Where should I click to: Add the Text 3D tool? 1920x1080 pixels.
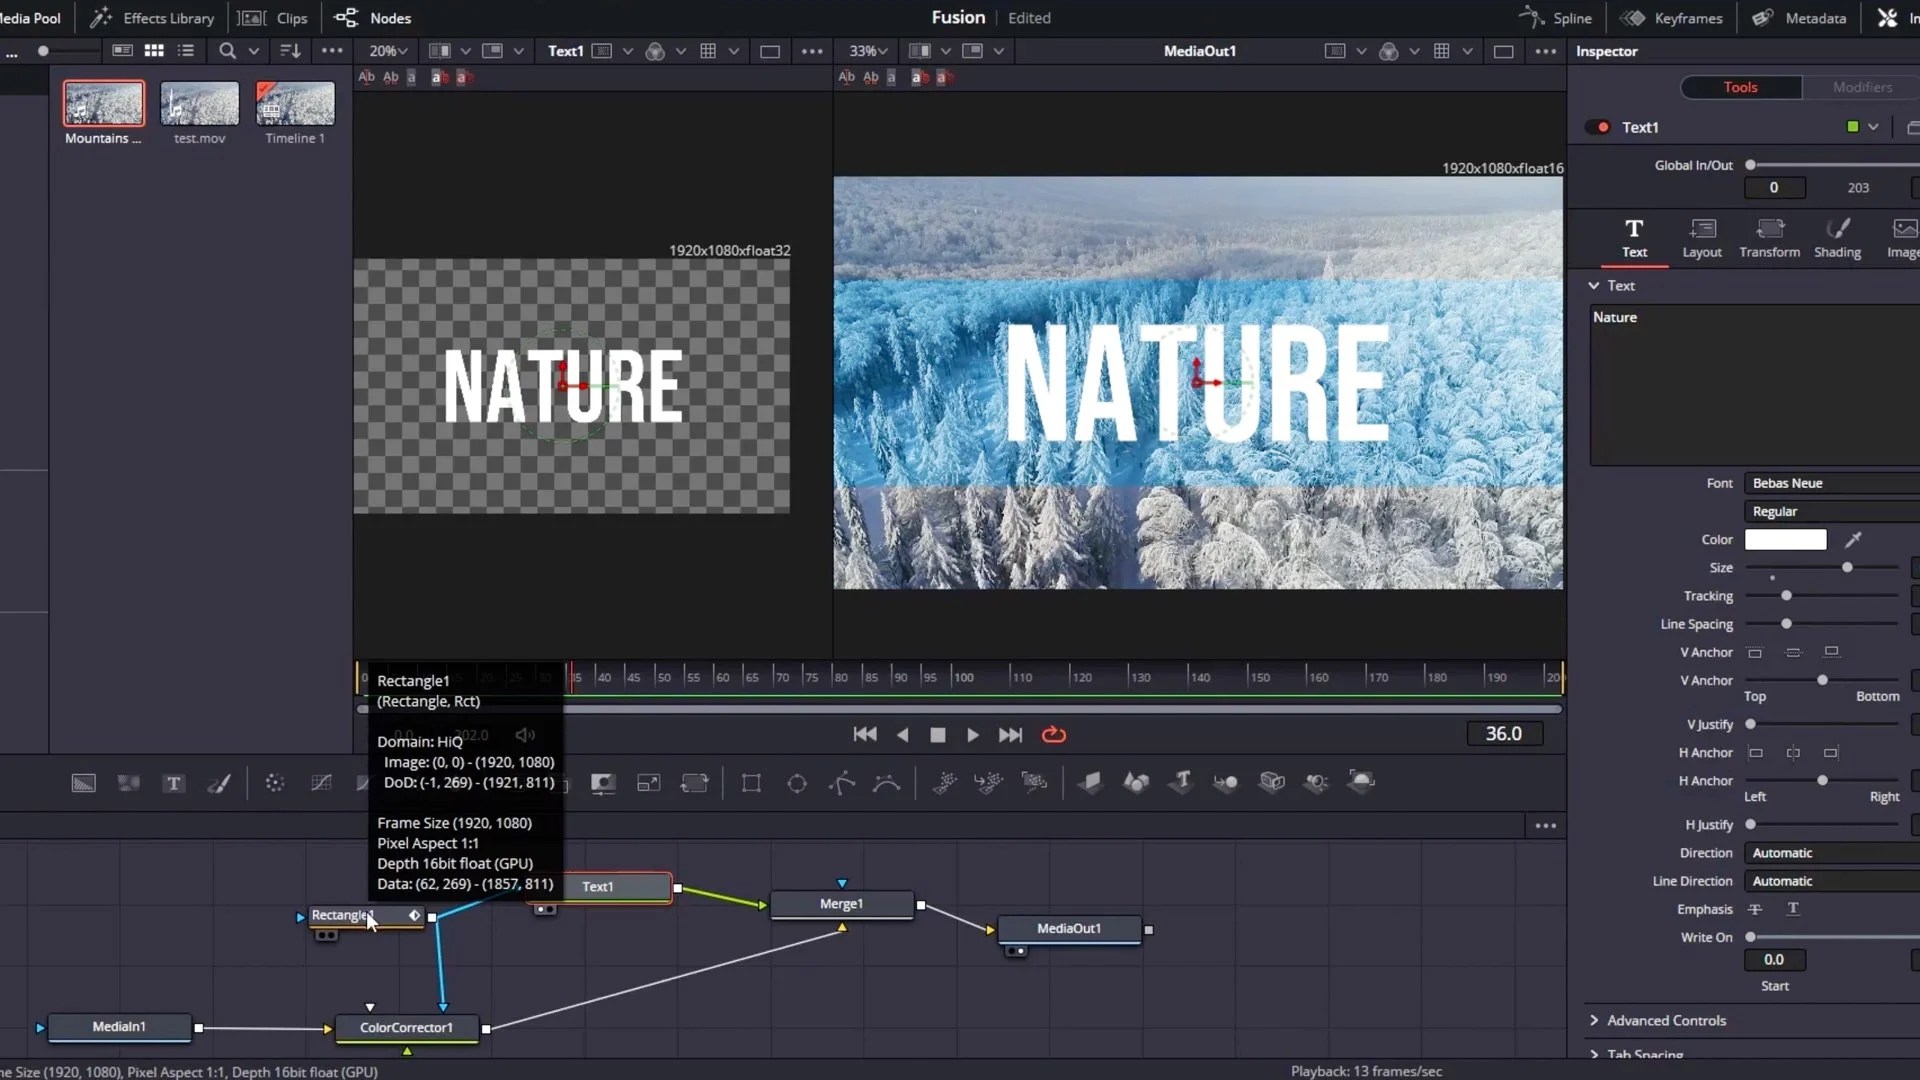(x=1181, y=782)
